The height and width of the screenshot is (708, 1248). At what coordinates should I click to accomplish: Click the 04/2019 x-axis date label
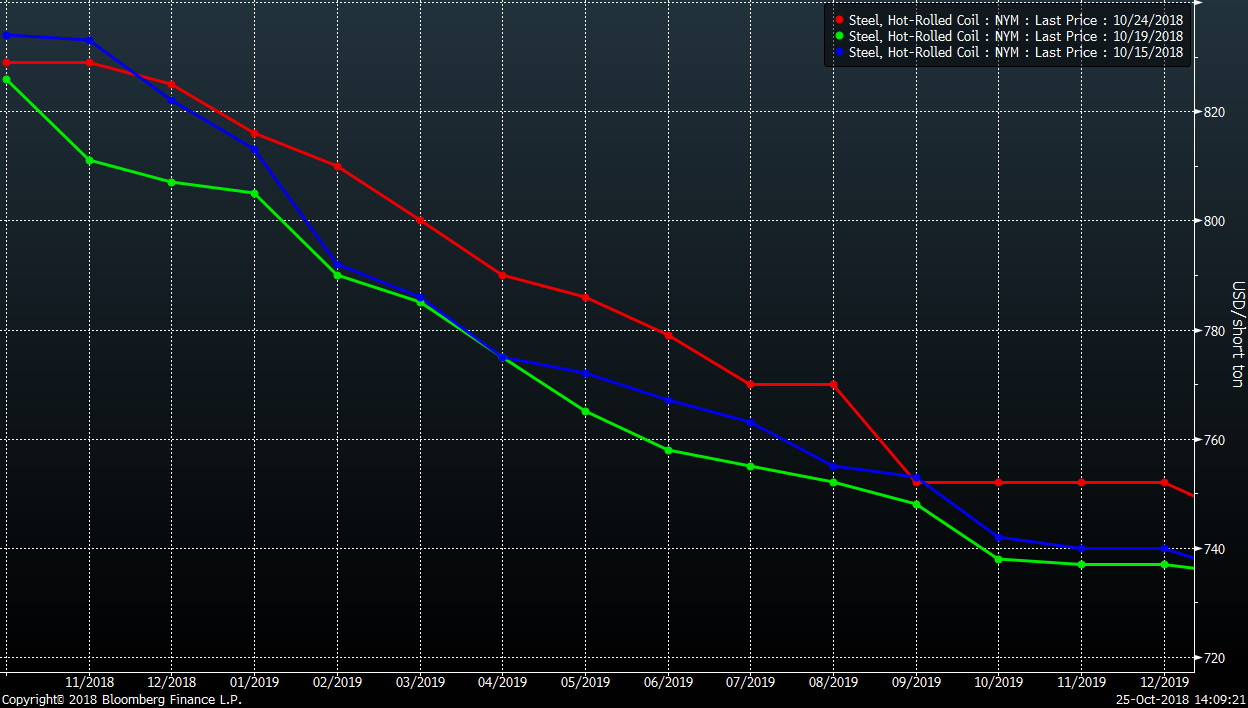point(502,683)
